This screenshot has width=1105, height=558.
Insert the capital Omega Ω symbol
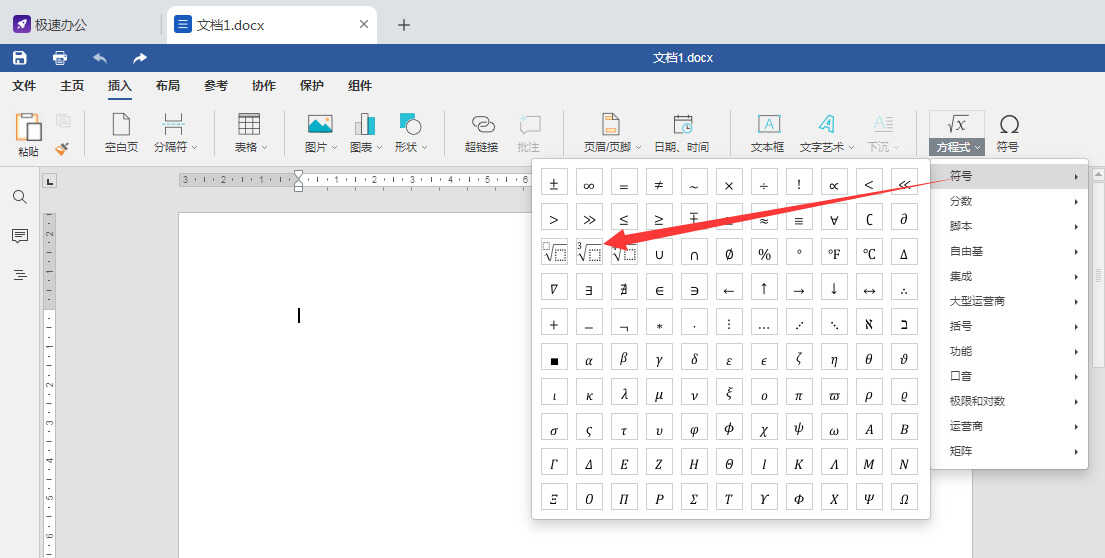904,497
